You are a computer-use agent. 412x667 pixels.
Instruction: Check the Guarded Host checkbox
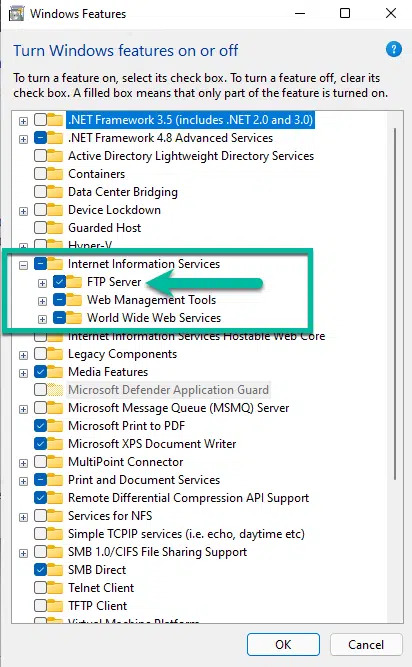pos(40,228)
